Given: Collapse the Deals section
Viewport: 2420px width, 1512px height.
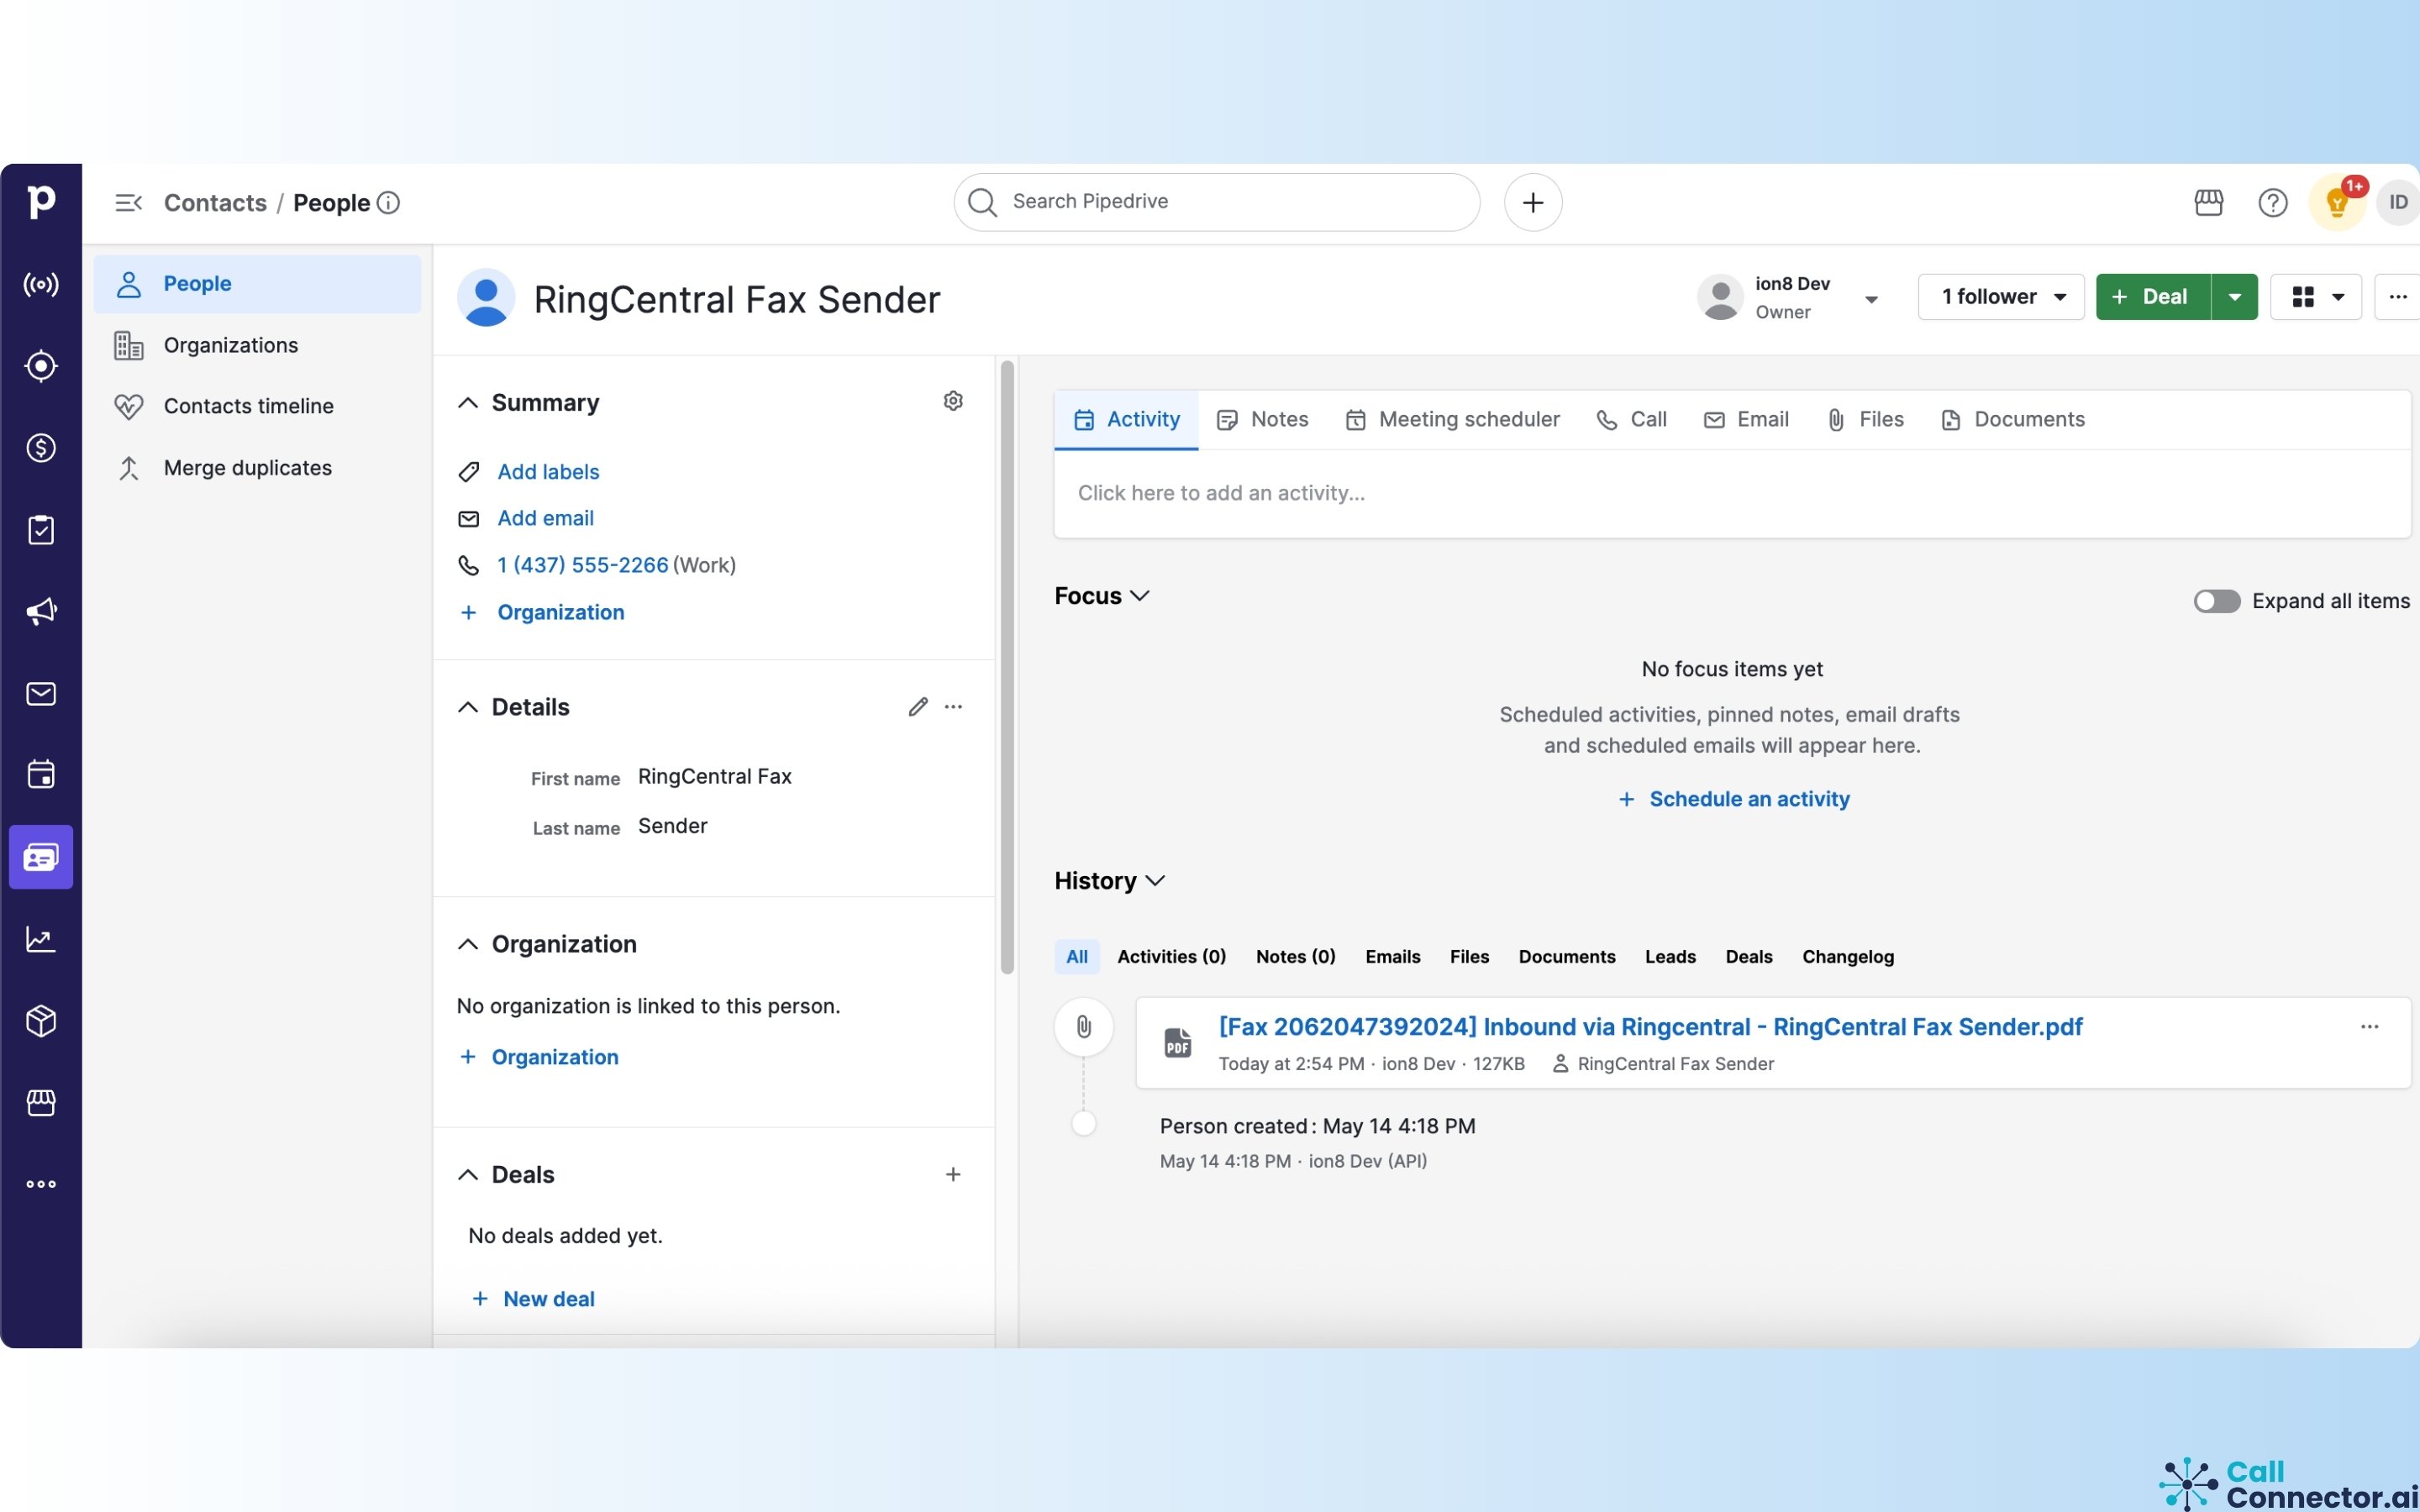Looking at the screenshot, I should click(467, 1175).
